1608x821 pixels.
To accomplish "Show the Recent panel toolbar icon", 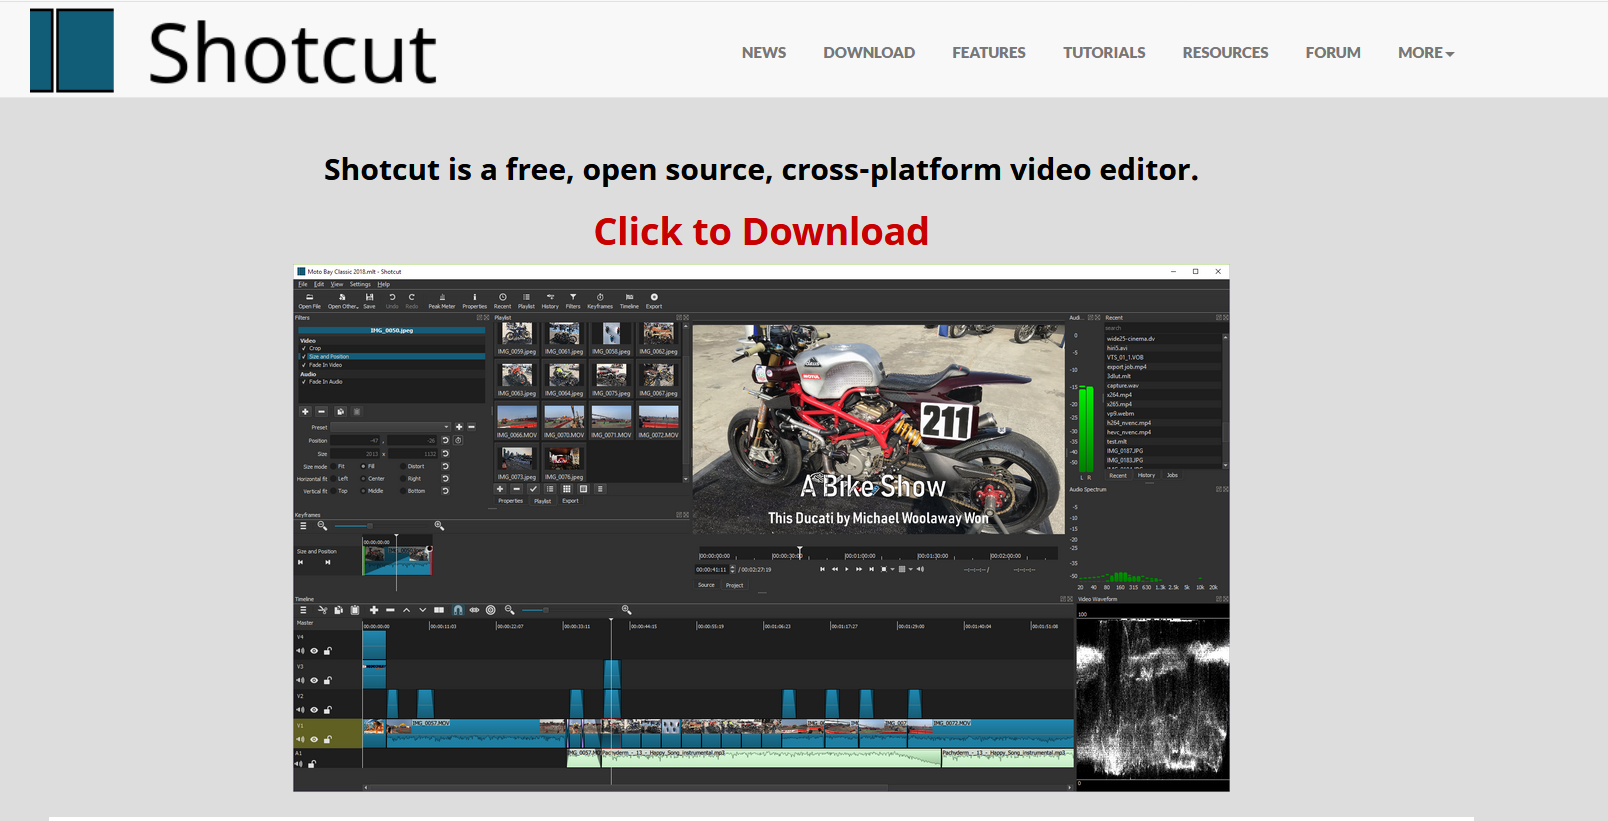I will point(502,301).
